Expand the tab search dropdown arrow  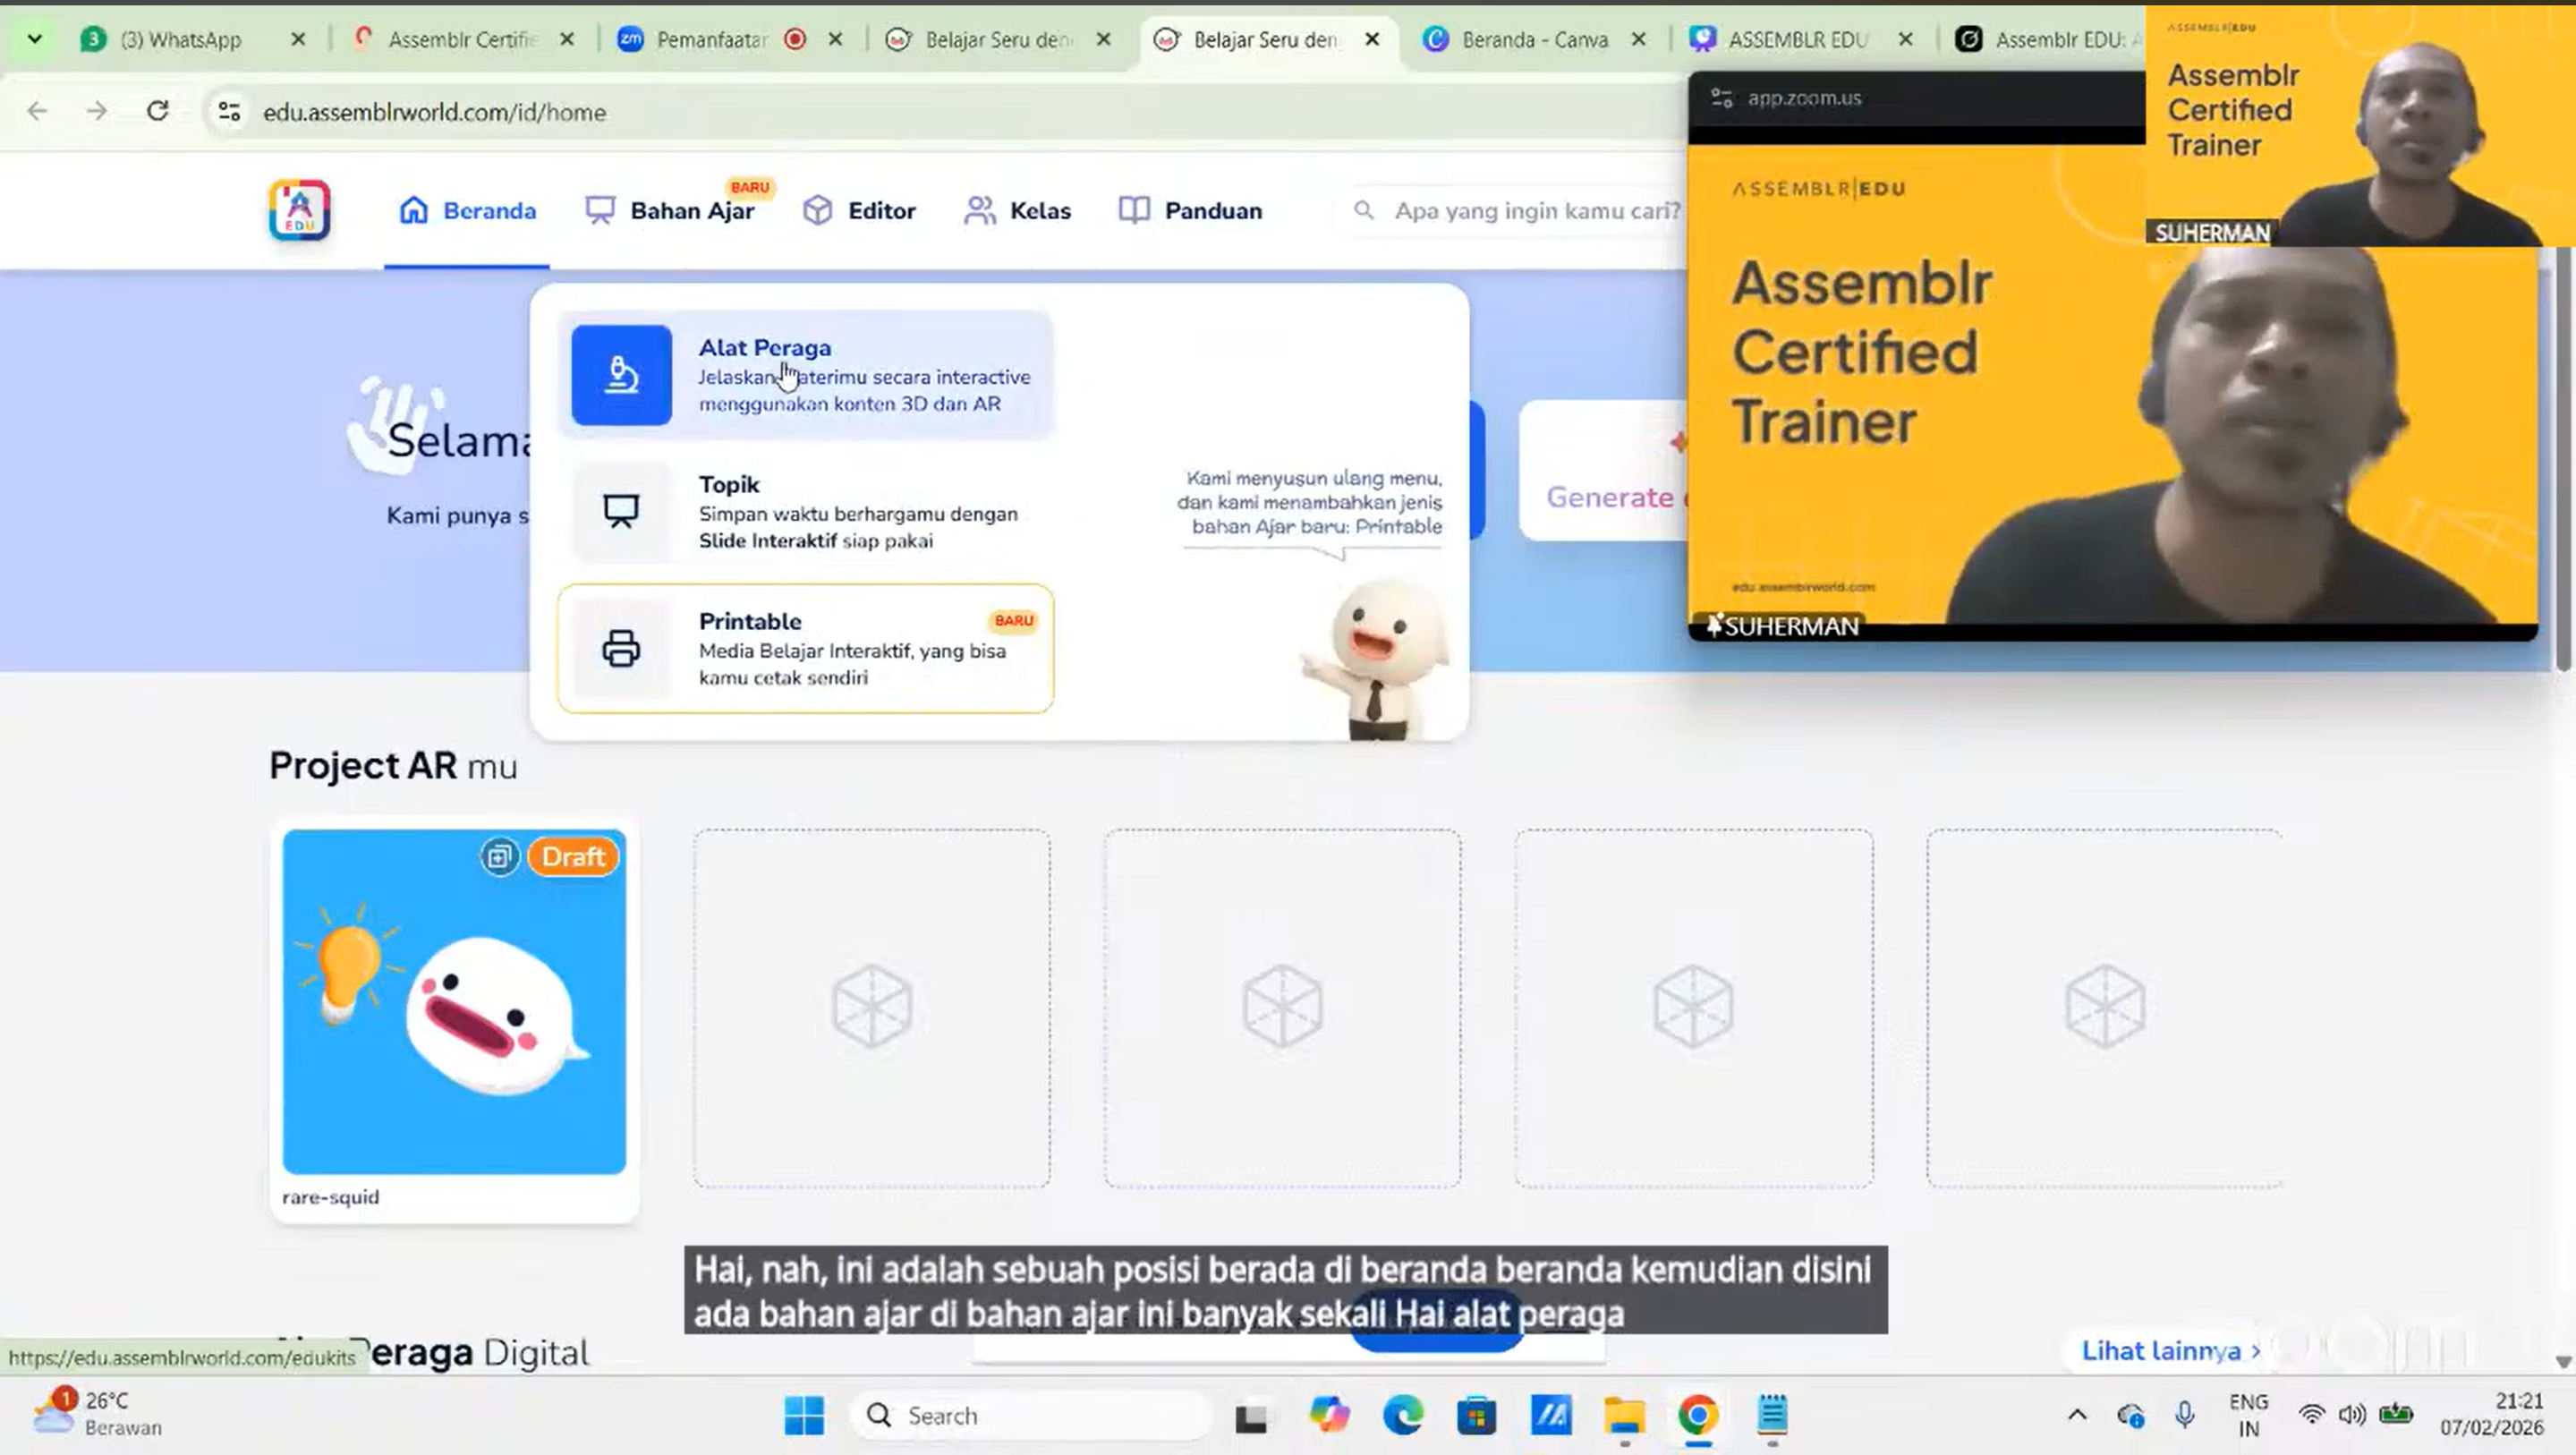(35, 39)
